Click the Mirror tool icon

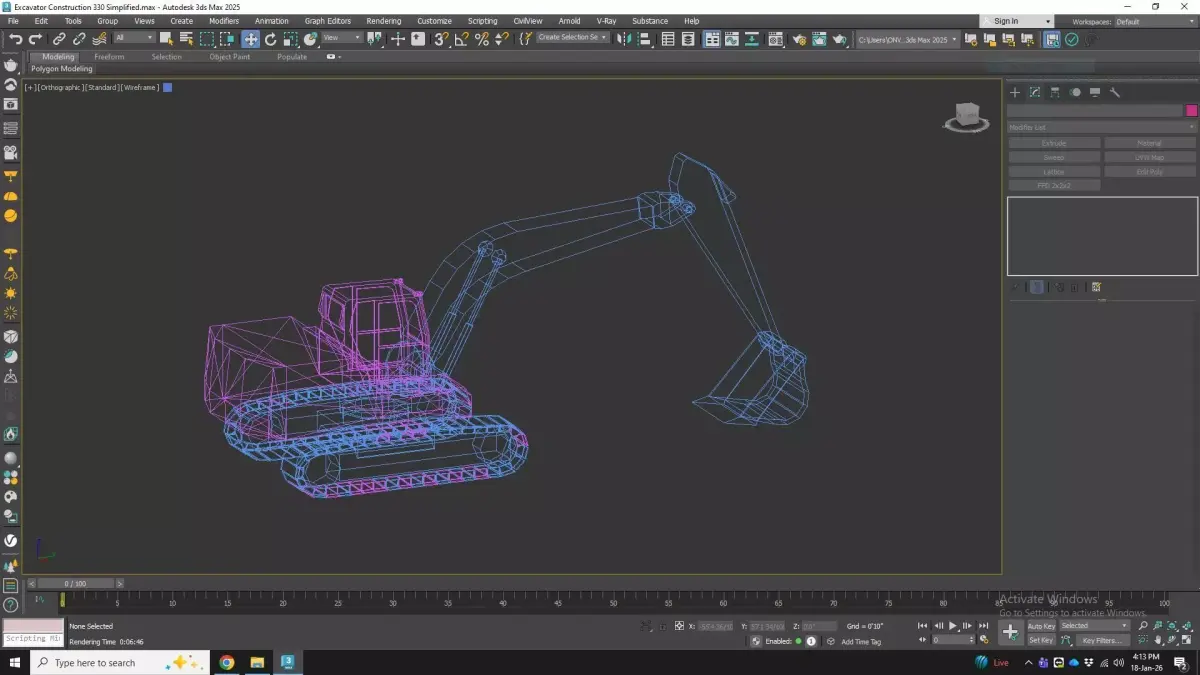[622, 39]
